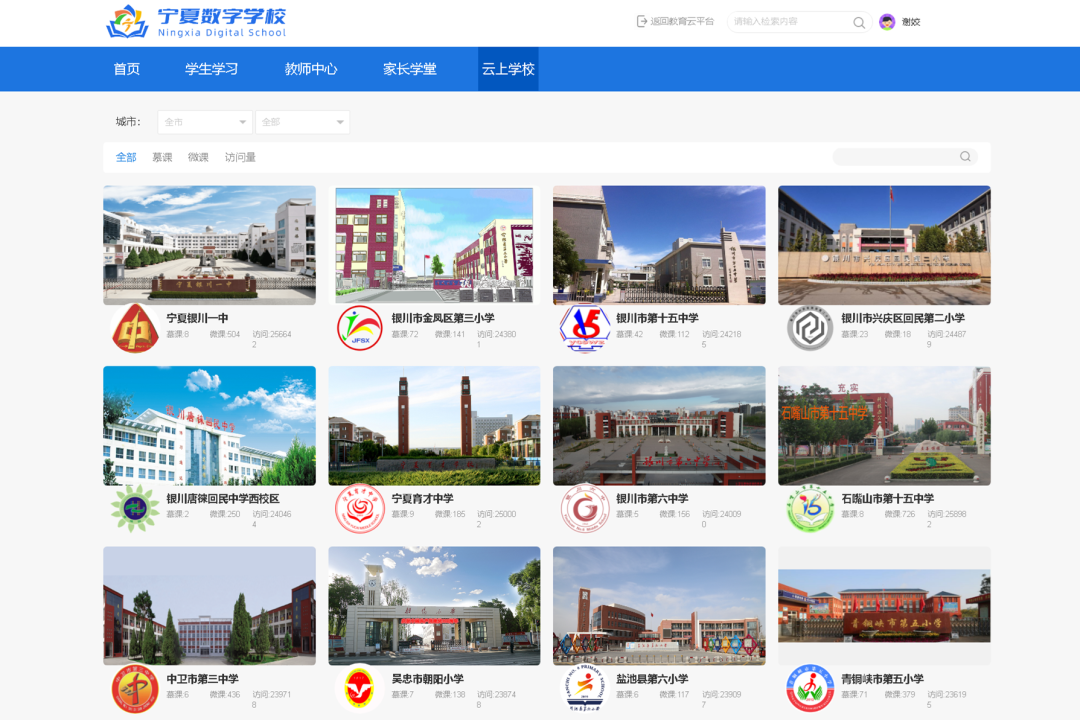1080x720 pixels.
Task: Select the 慕课 sort filter tab
Action: click(162, 157)
